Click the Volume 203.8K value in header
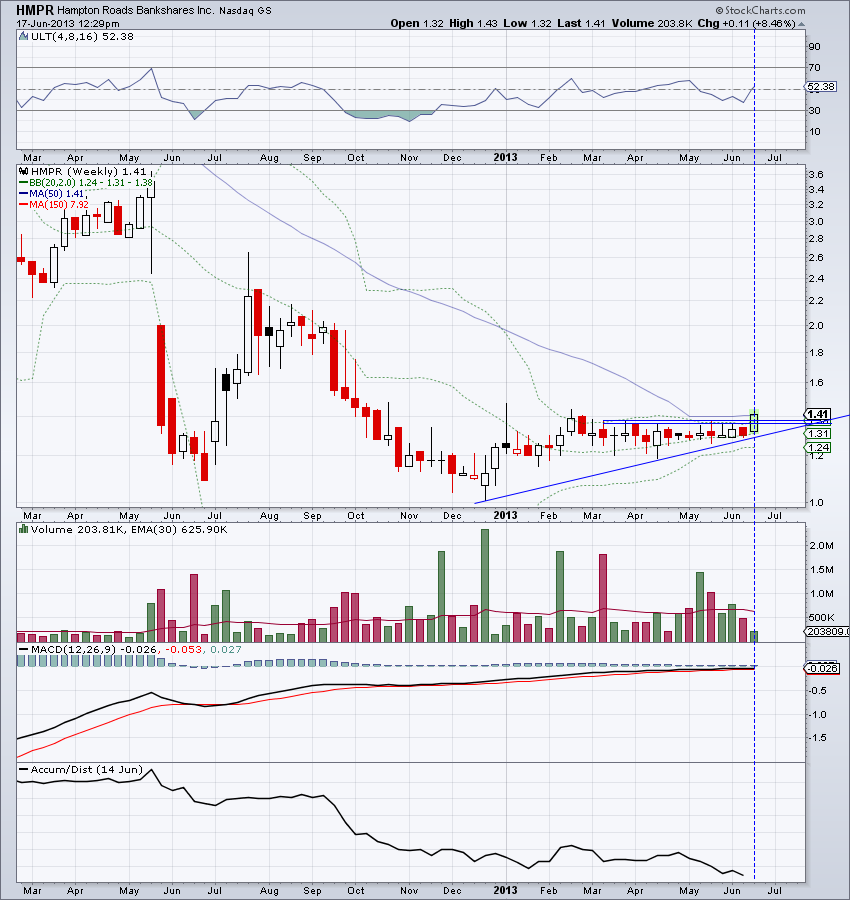This screenshot has width=850, height=900. click(x=652, y=24)
